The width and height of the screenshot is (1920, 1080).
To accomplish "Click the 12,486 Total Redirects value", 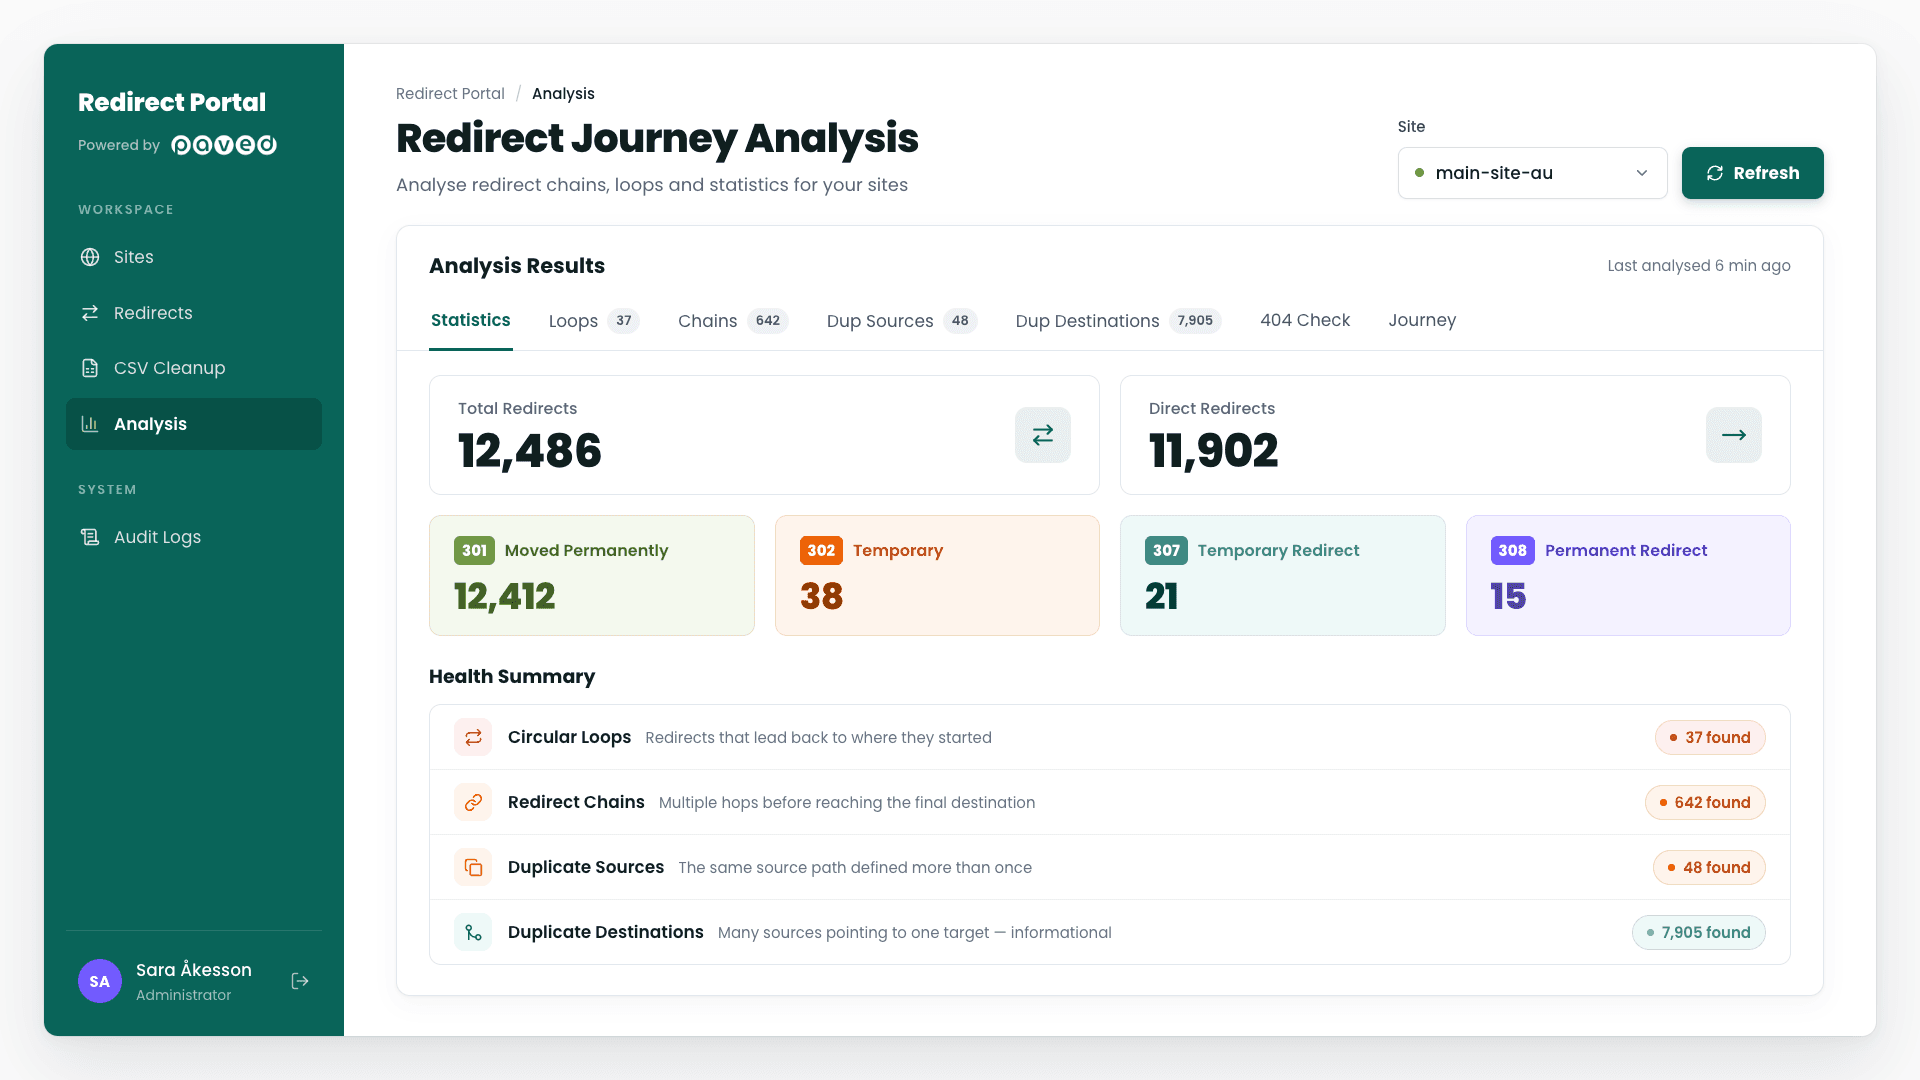I will [530, 451].
